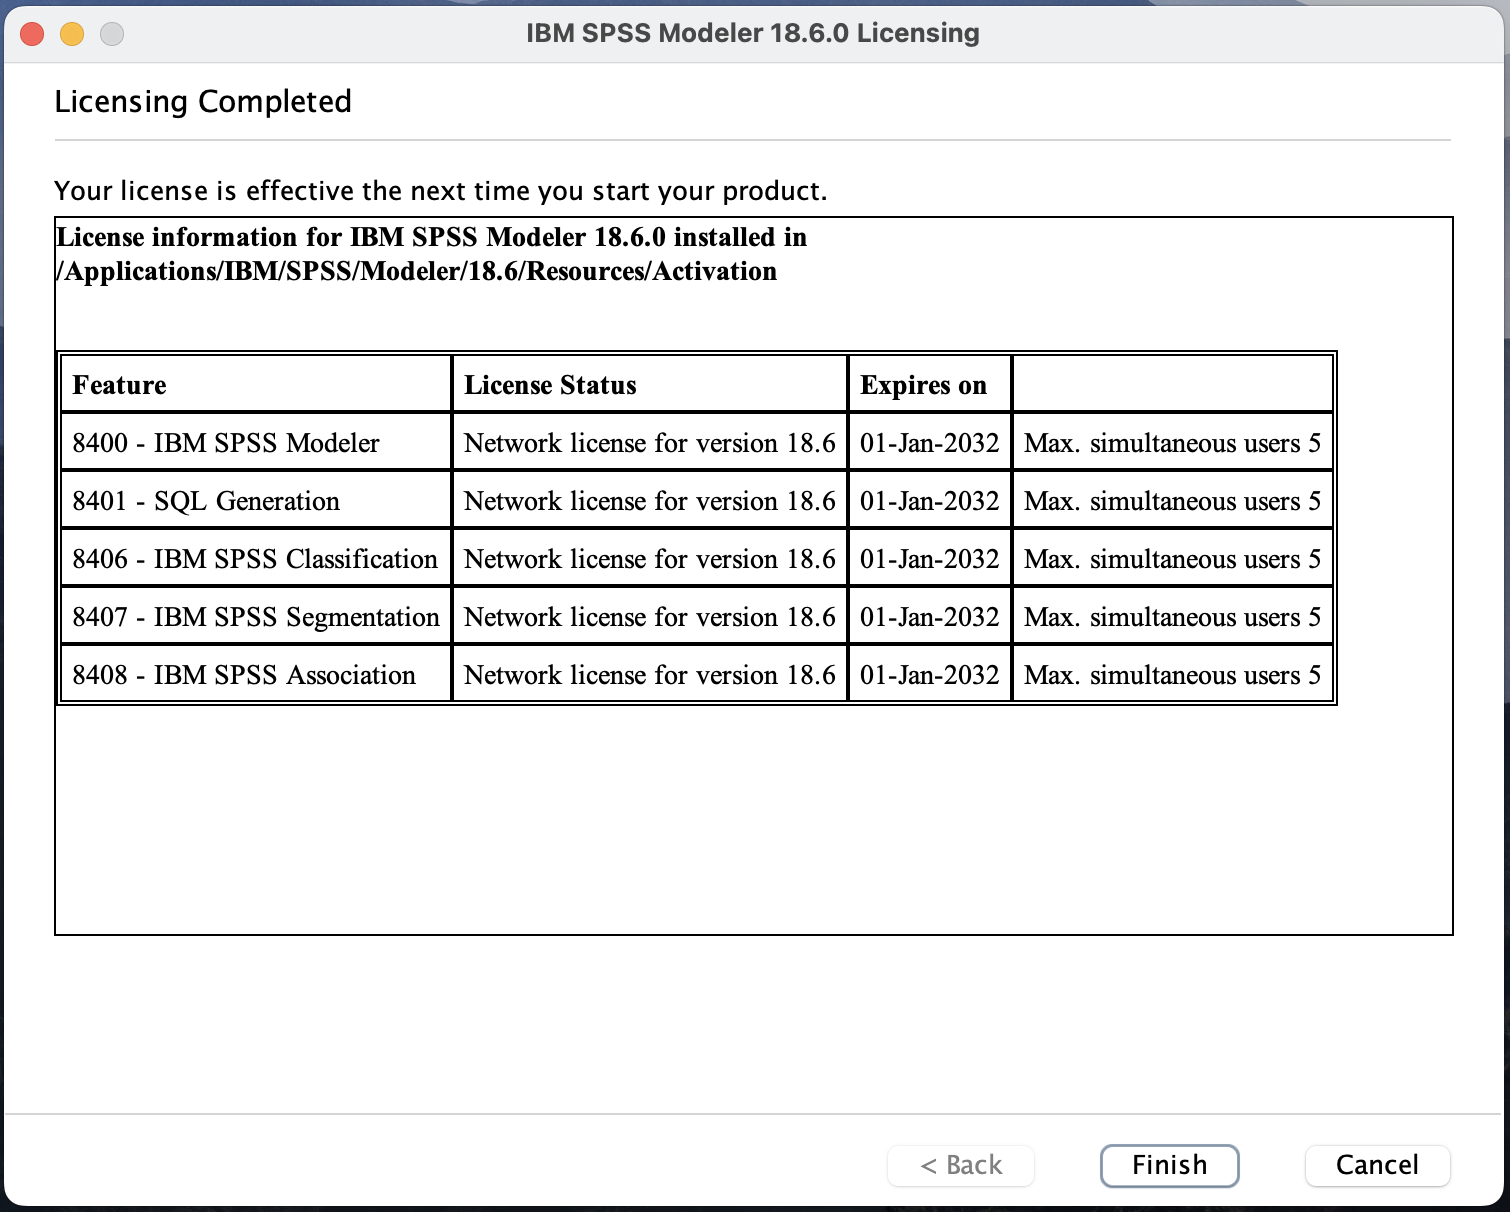
Task: Click max users cell in Association row
Action: [1173, 675]
